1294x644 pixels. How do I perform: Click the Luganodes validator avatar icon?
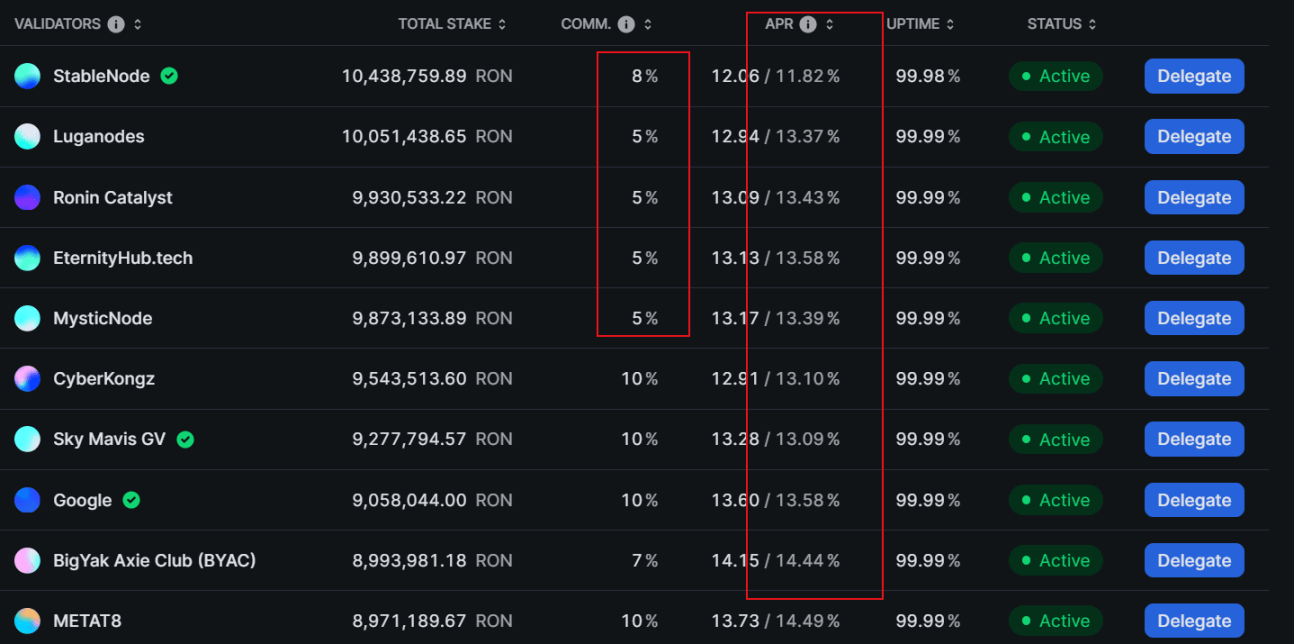click(x=27, y=137)
